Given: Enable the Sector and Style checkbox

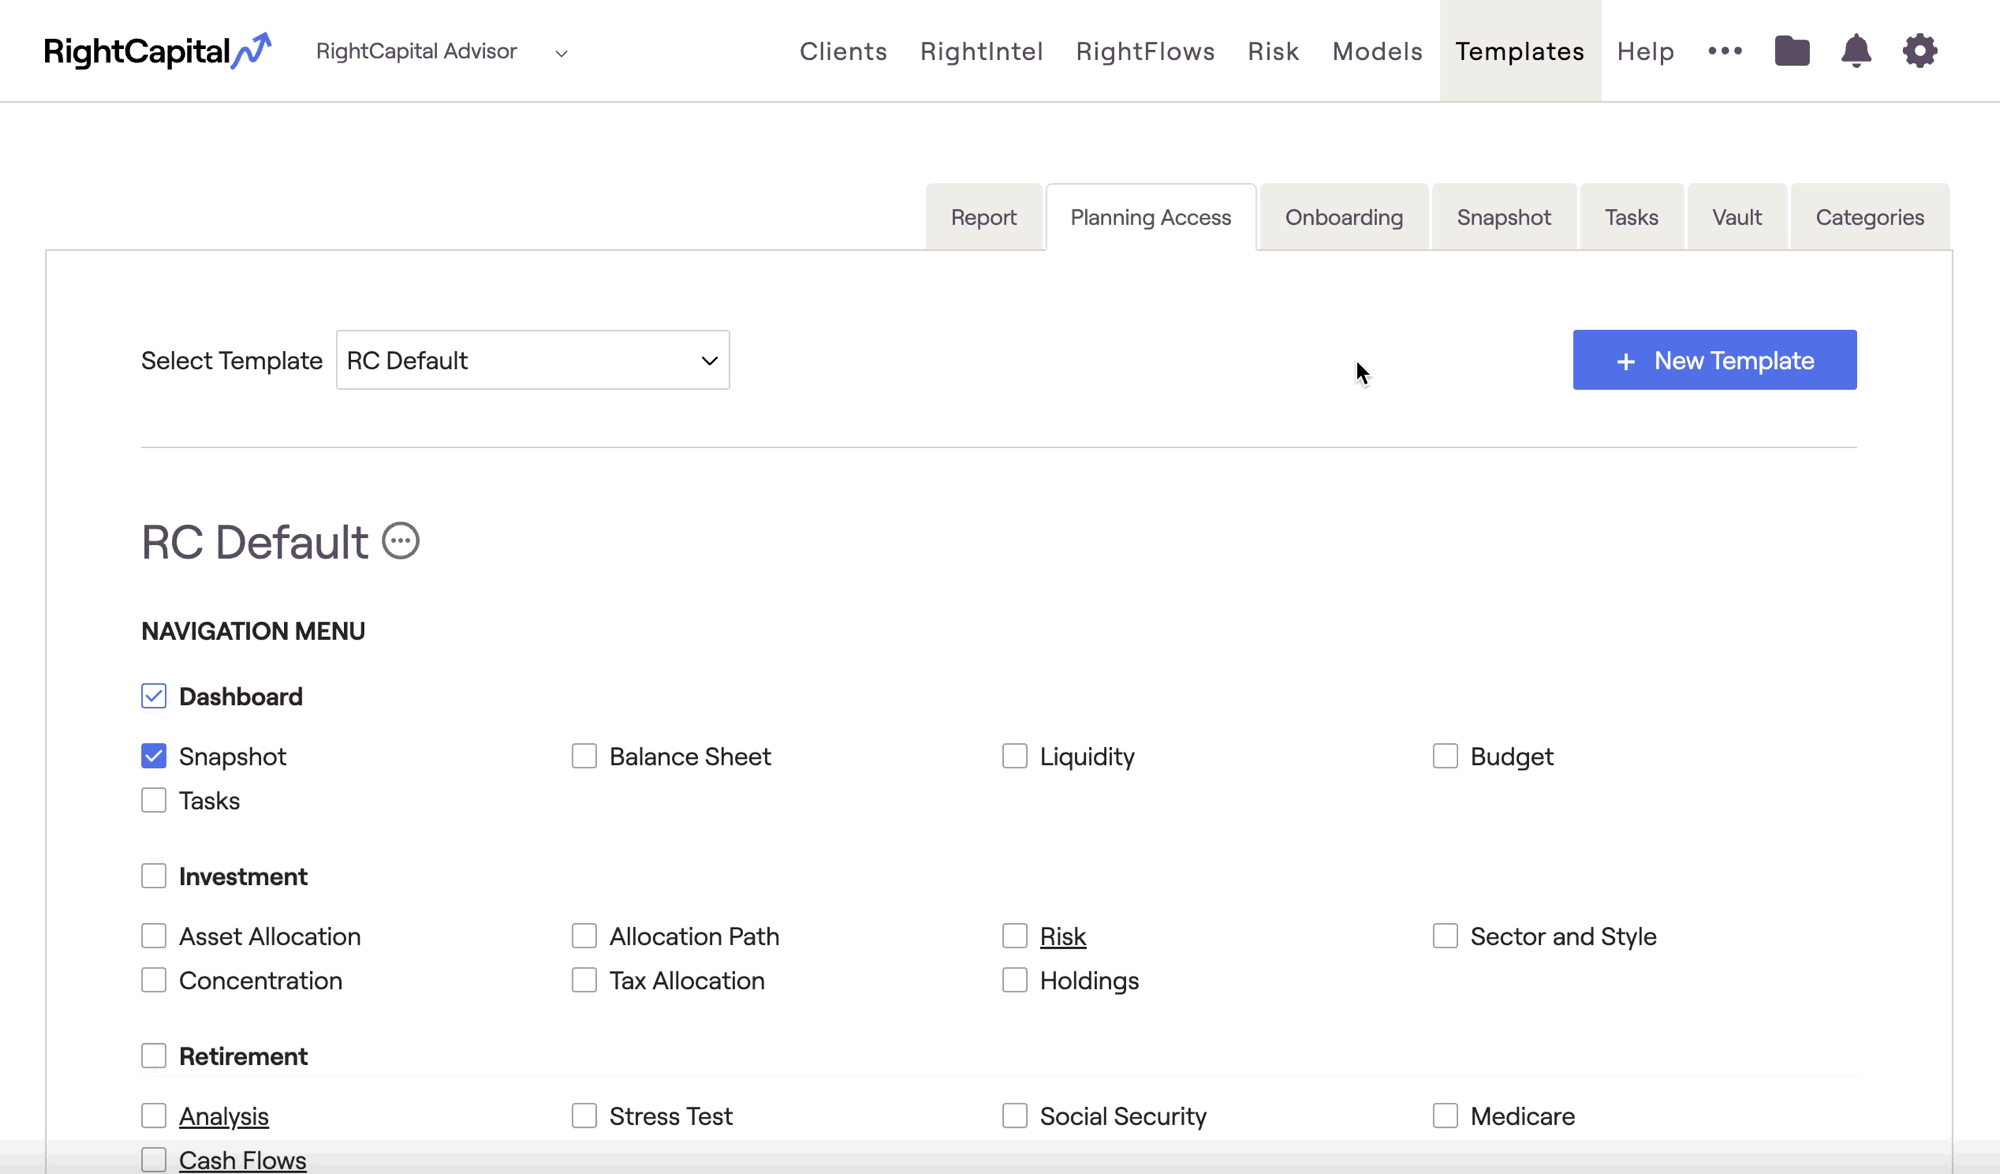Looking at the screenshot, I should [x=1445, y=936].
